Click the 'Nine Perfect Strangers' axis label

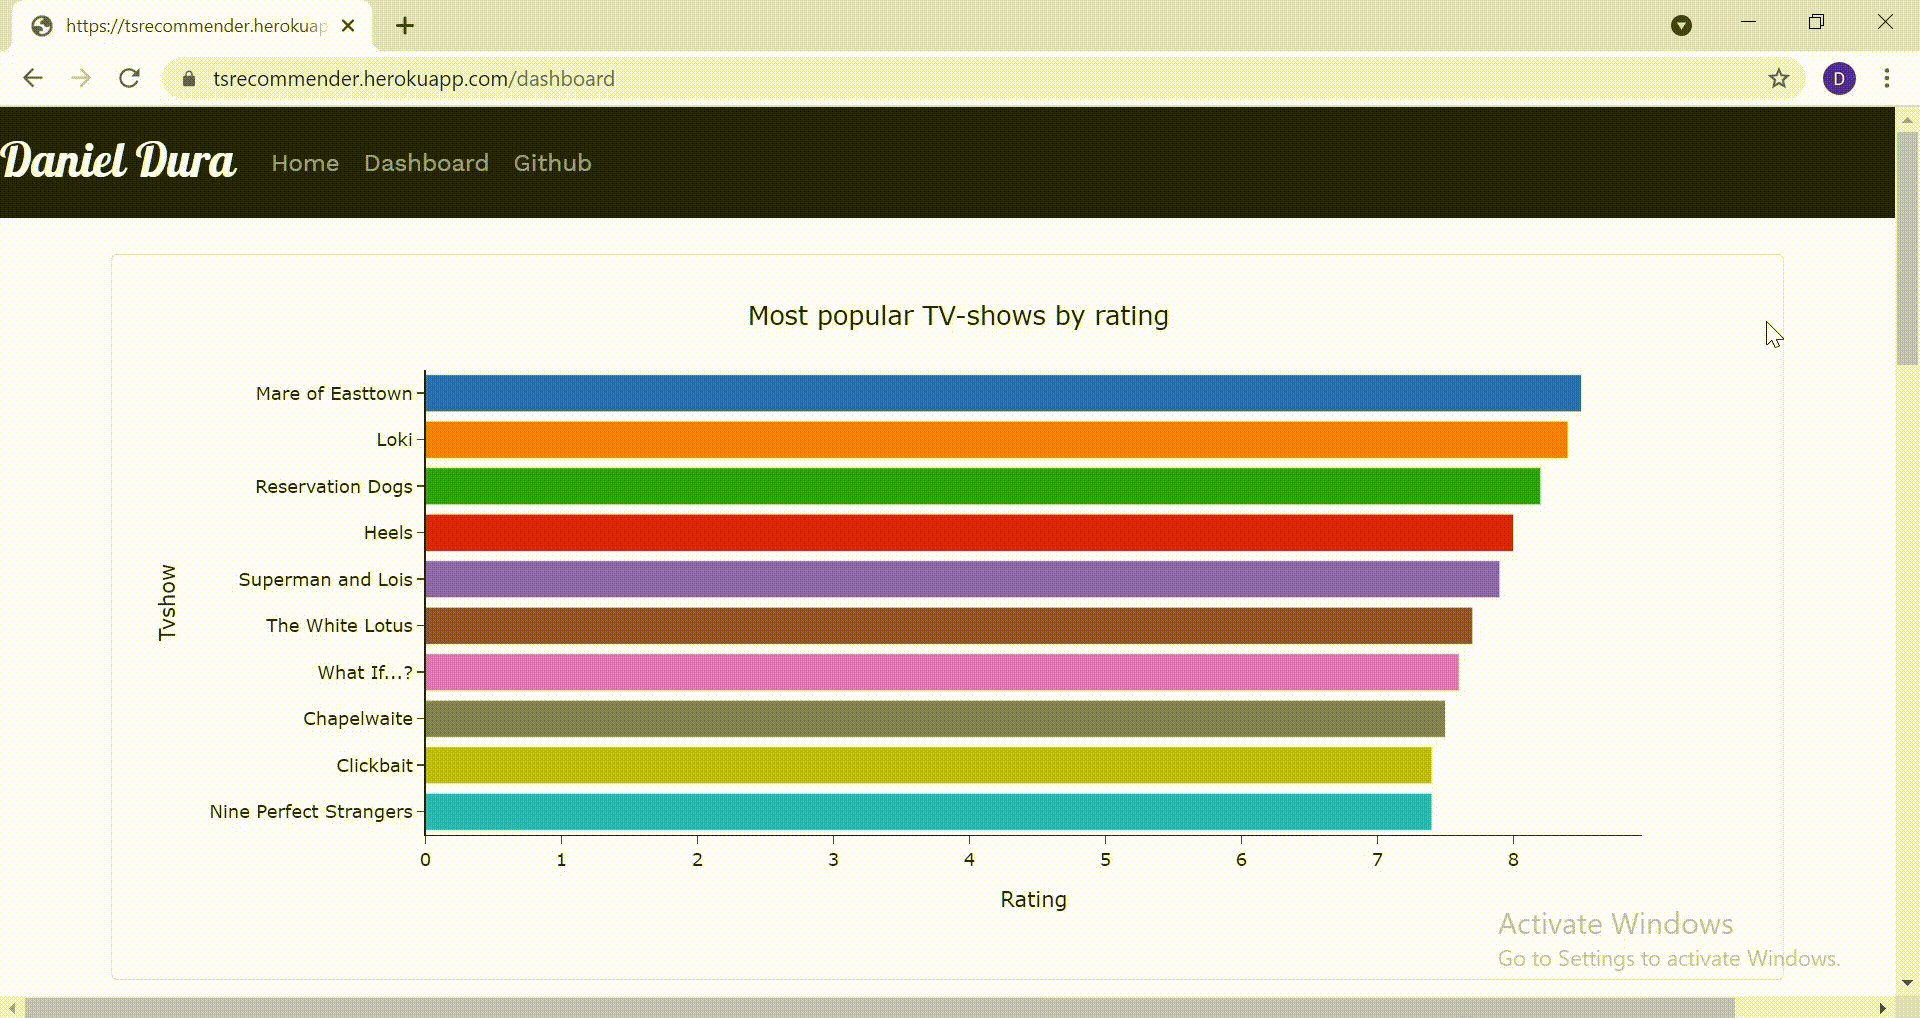pos(311,812)
